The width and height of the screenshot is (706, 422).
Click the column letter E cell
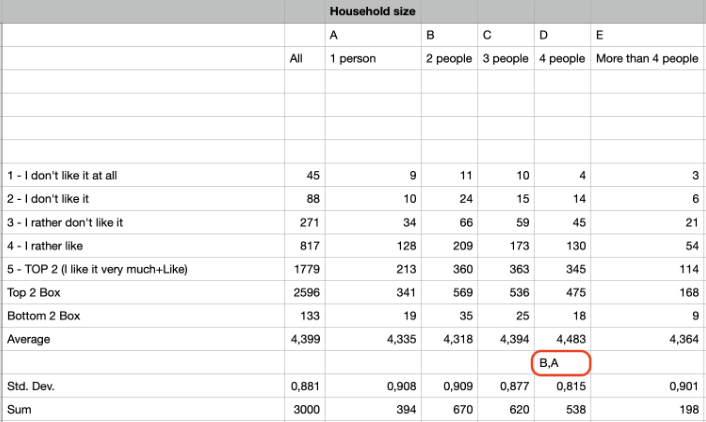(x=648, y=35)
